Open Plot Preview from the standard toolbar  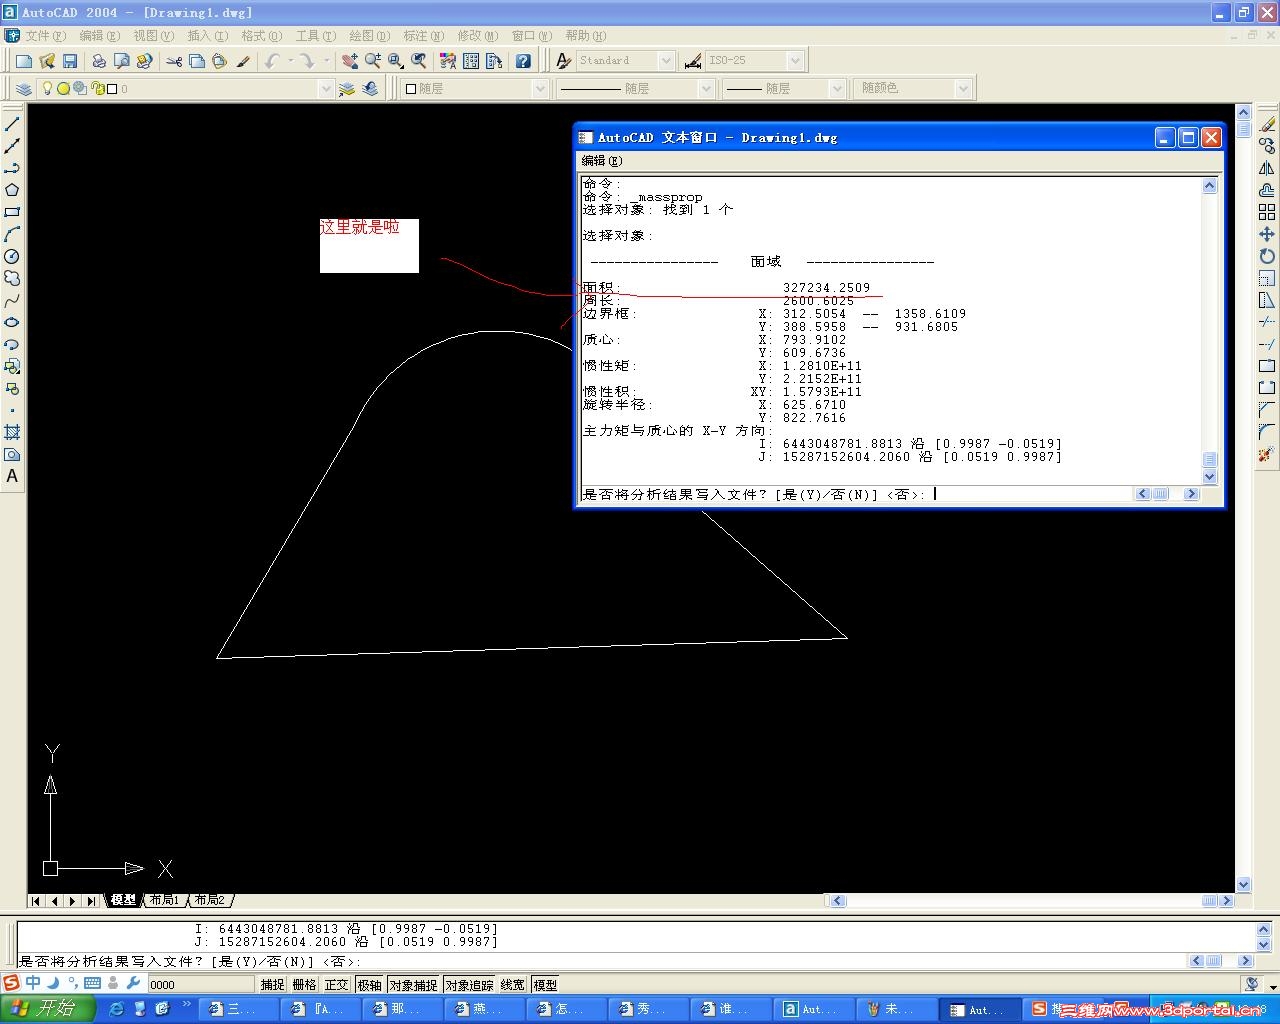click(x=122, y=61)
